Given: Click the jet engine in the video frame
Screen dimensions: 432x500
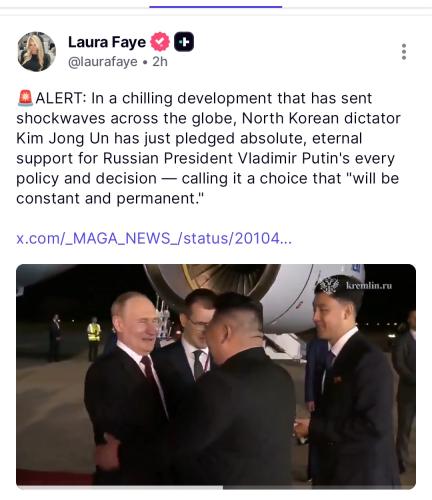Looking at the screenshot, I should tap(213, 279).
